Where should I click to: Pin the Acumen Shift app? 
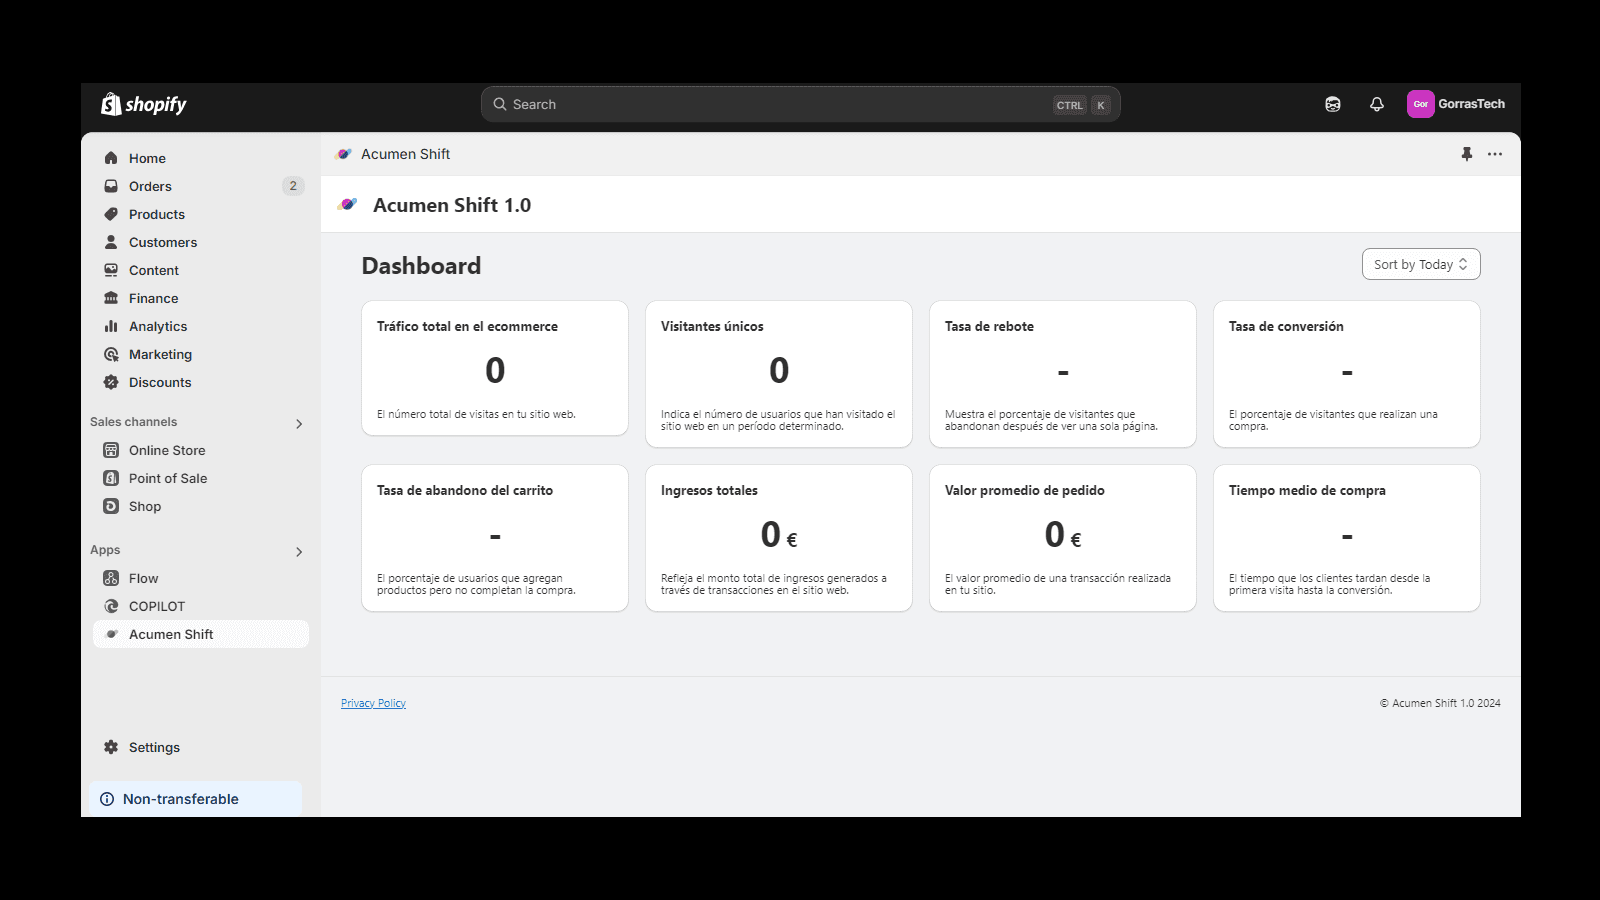coord(1467,154)
